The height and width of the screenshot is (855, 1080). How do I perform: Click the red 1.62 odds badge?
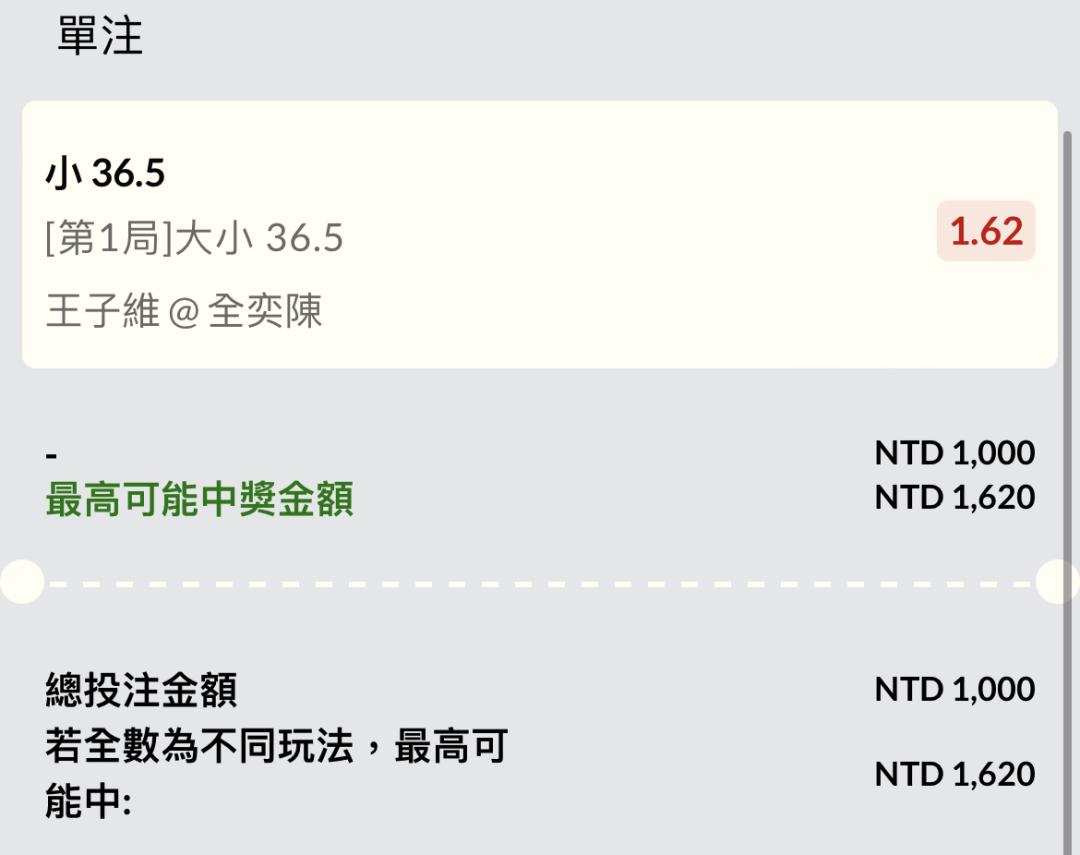(986, 231)
